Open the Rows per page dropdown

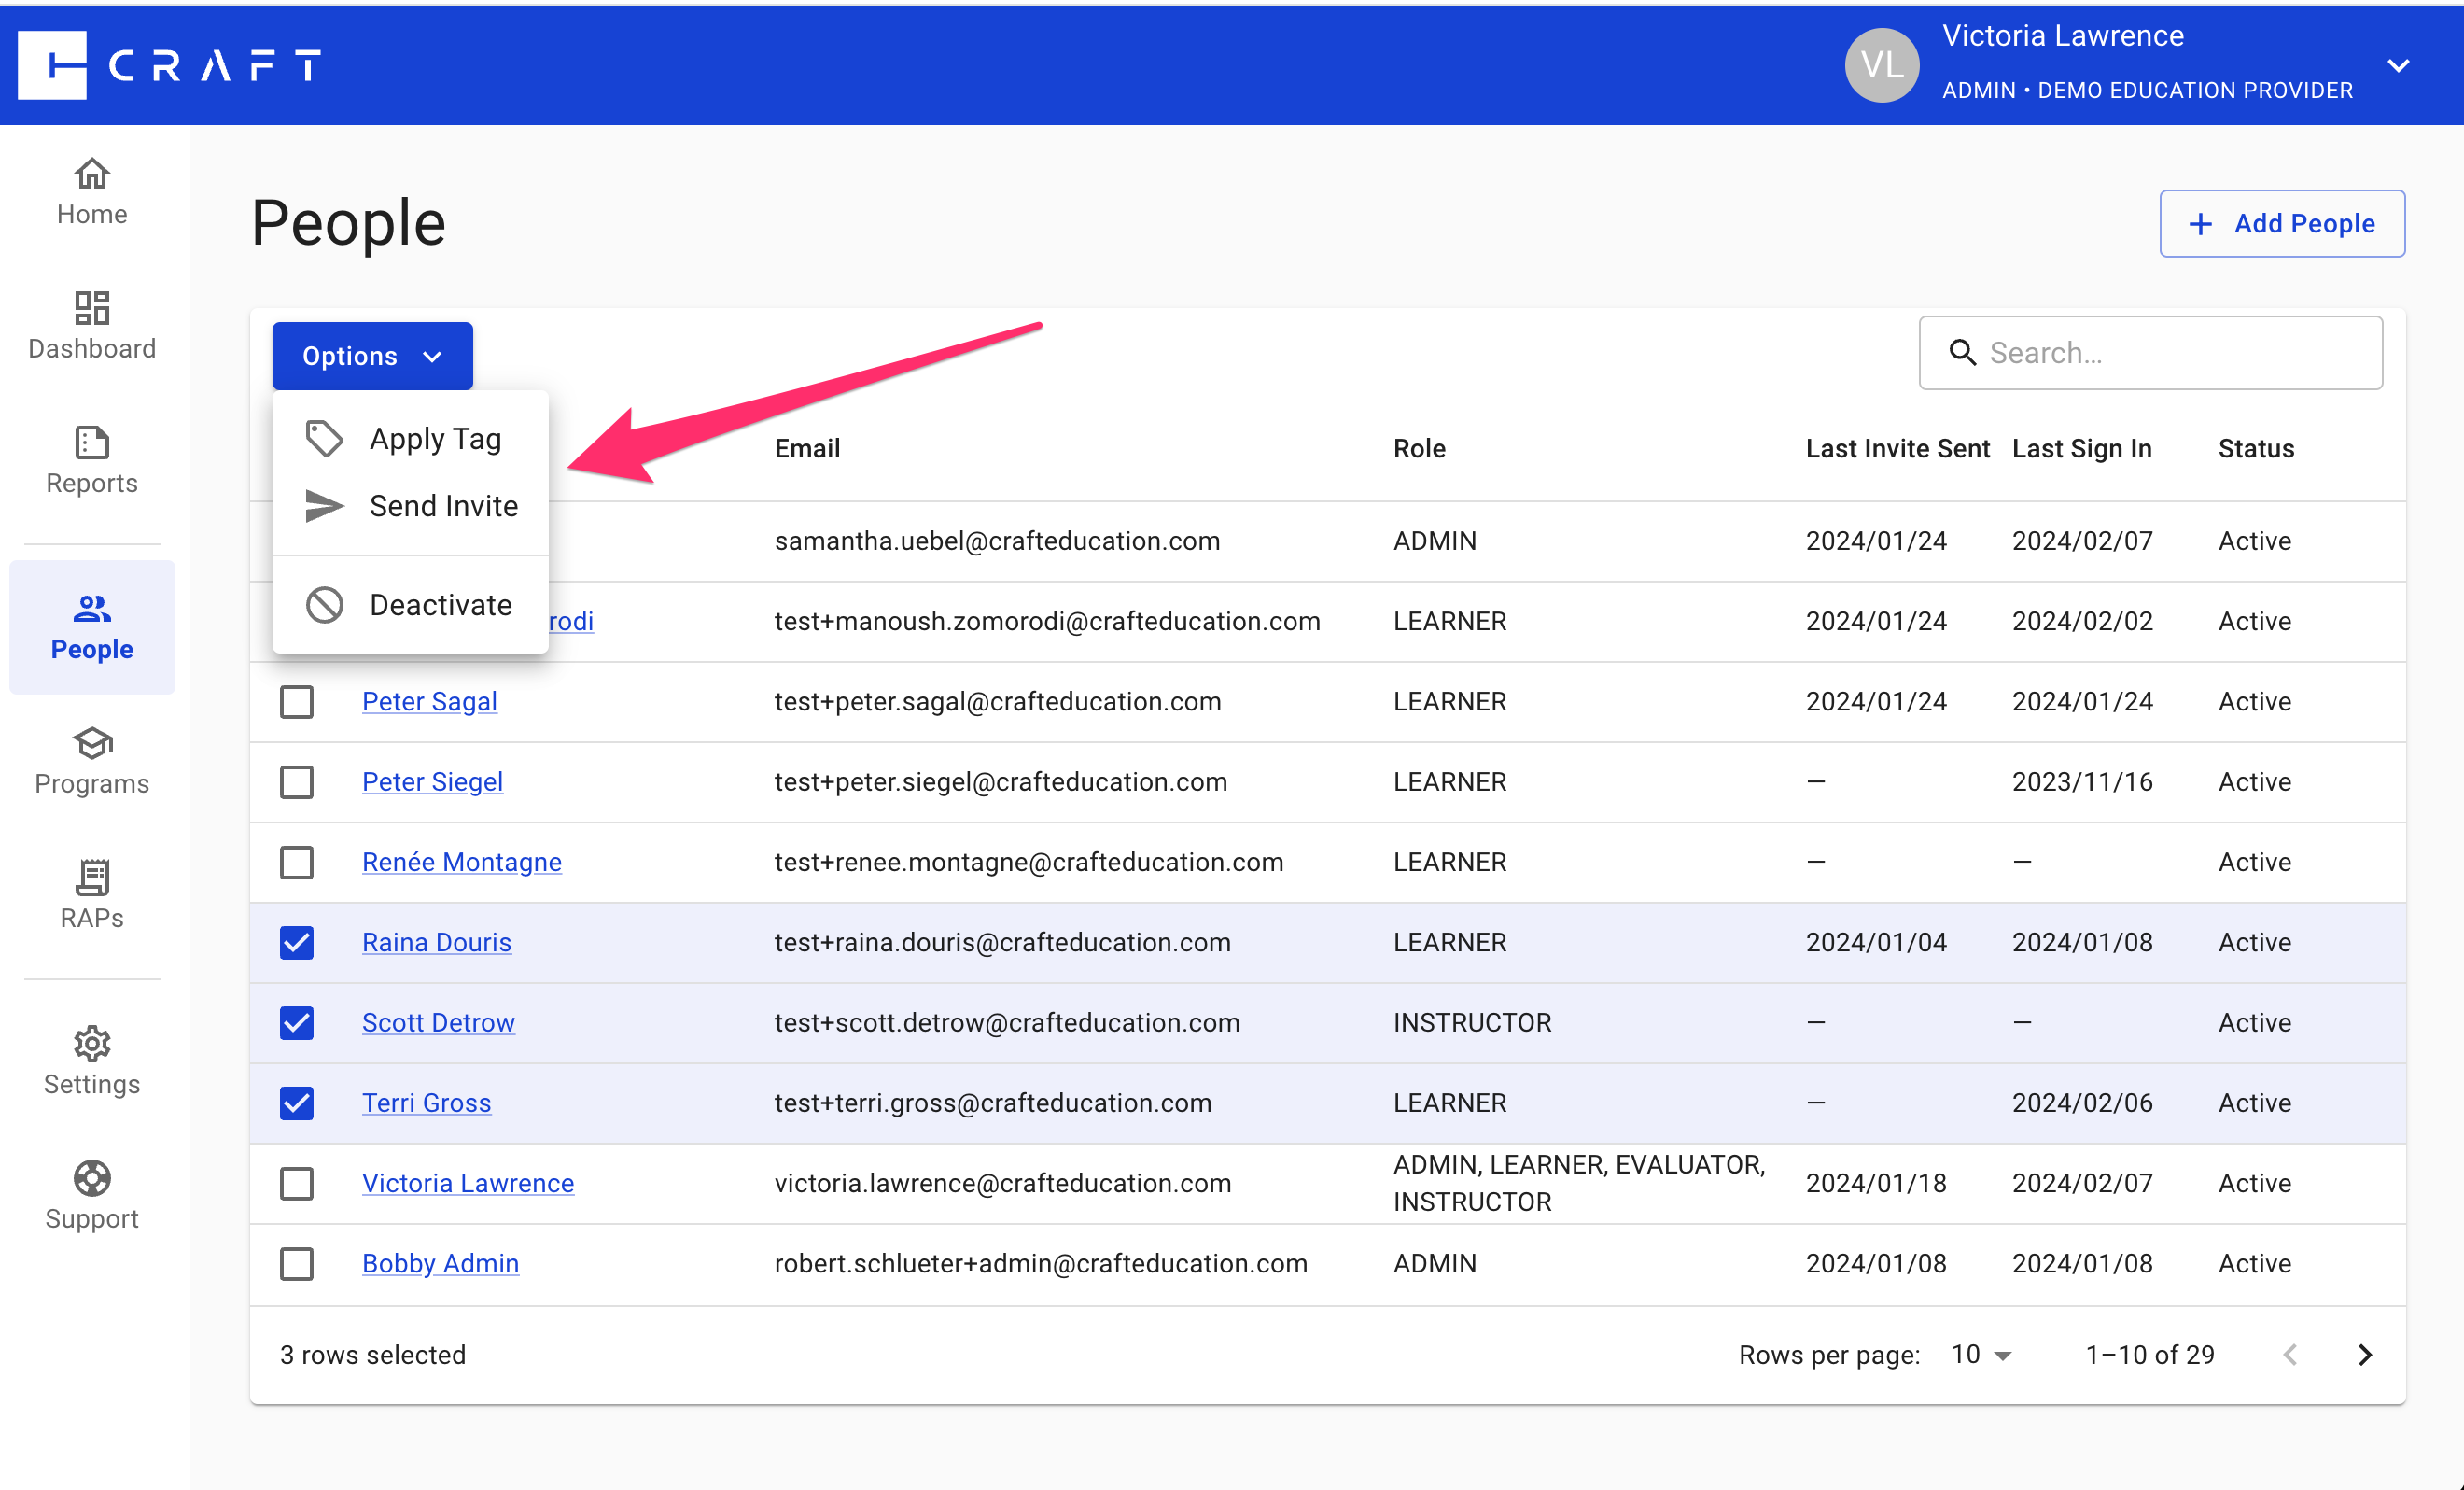click(1978, 1354)
